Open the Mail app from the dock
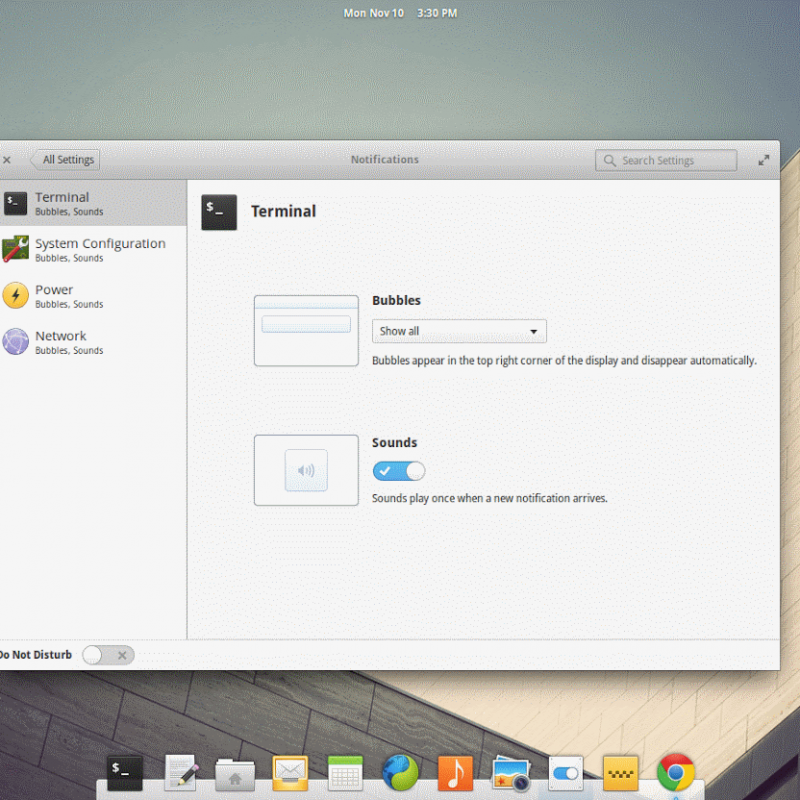 (290, 770)
